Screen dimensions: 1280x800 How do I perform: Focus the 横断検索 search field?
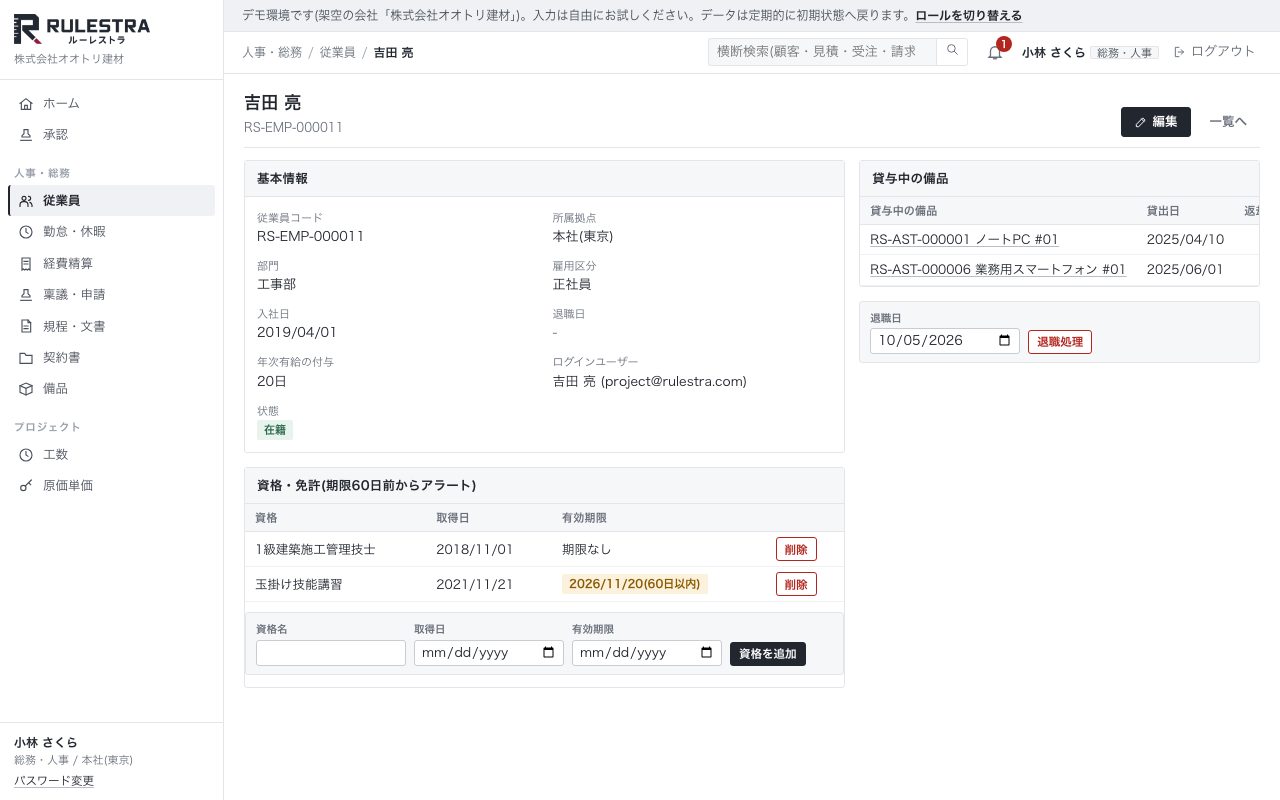point(822,51)
